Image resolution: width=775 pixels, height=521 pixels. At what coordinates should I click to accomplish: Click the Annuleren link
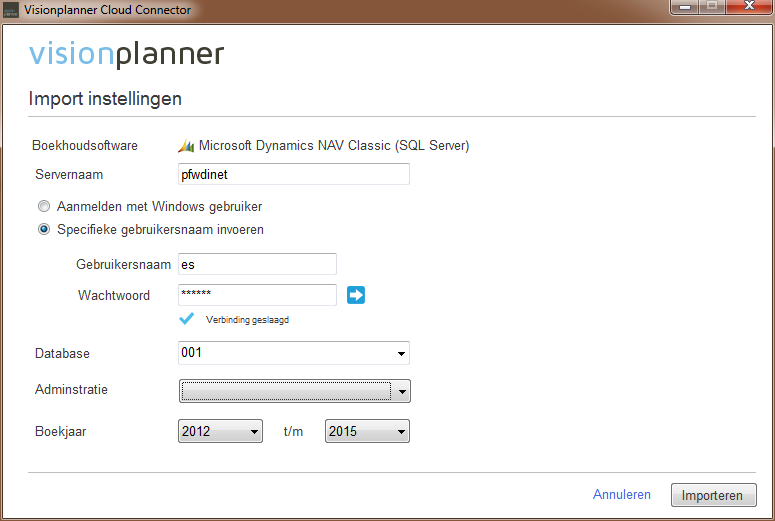pos(622,494)
